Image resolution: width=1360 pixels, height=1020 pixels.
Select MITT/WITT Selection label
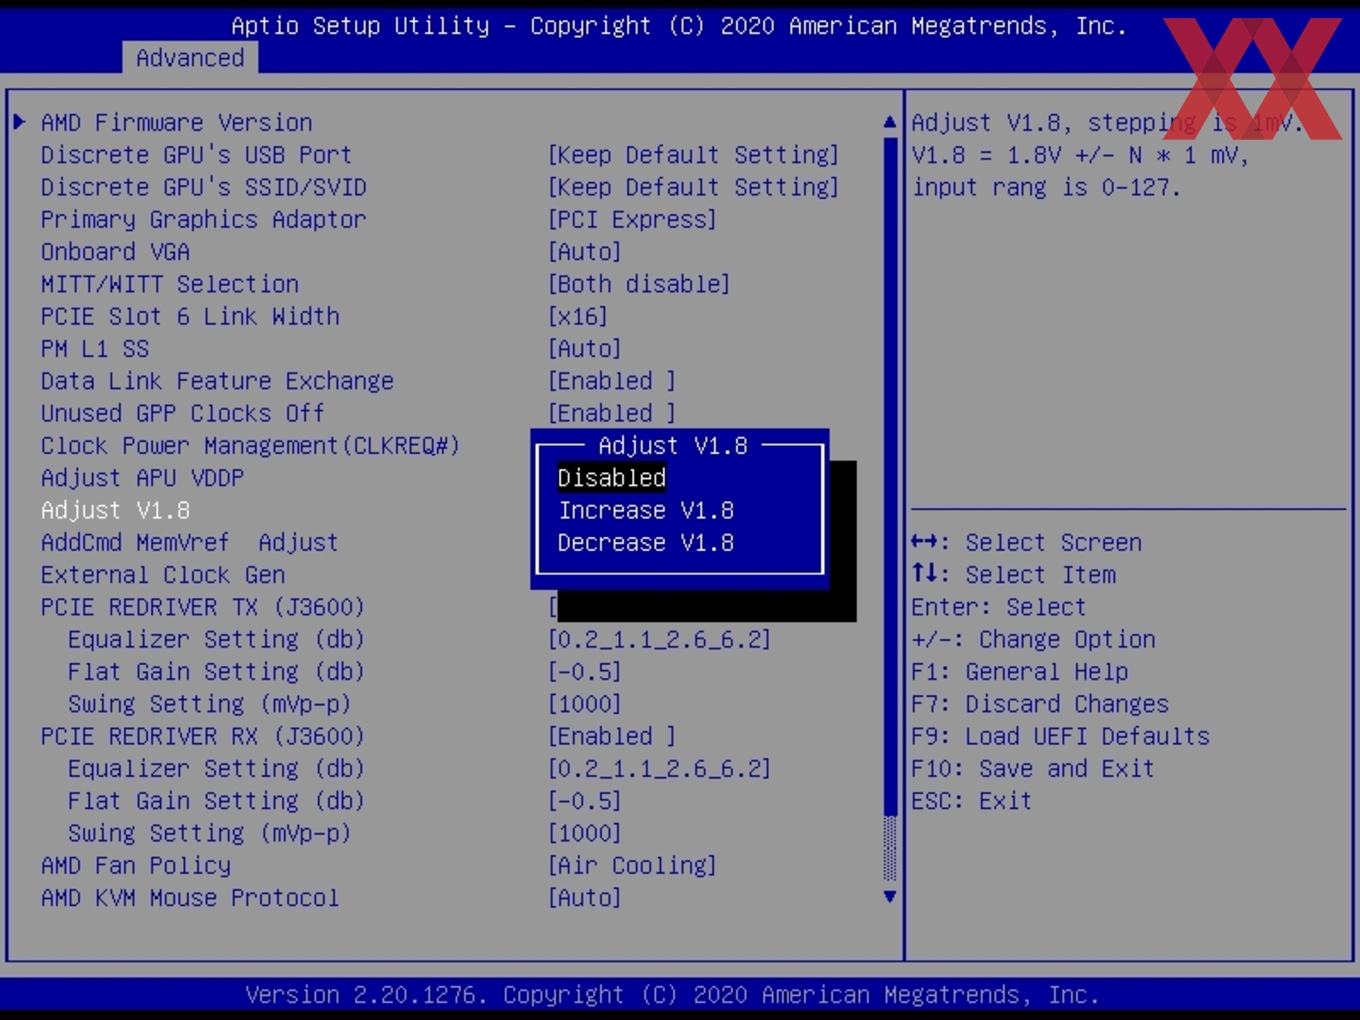tap(170, 284)
